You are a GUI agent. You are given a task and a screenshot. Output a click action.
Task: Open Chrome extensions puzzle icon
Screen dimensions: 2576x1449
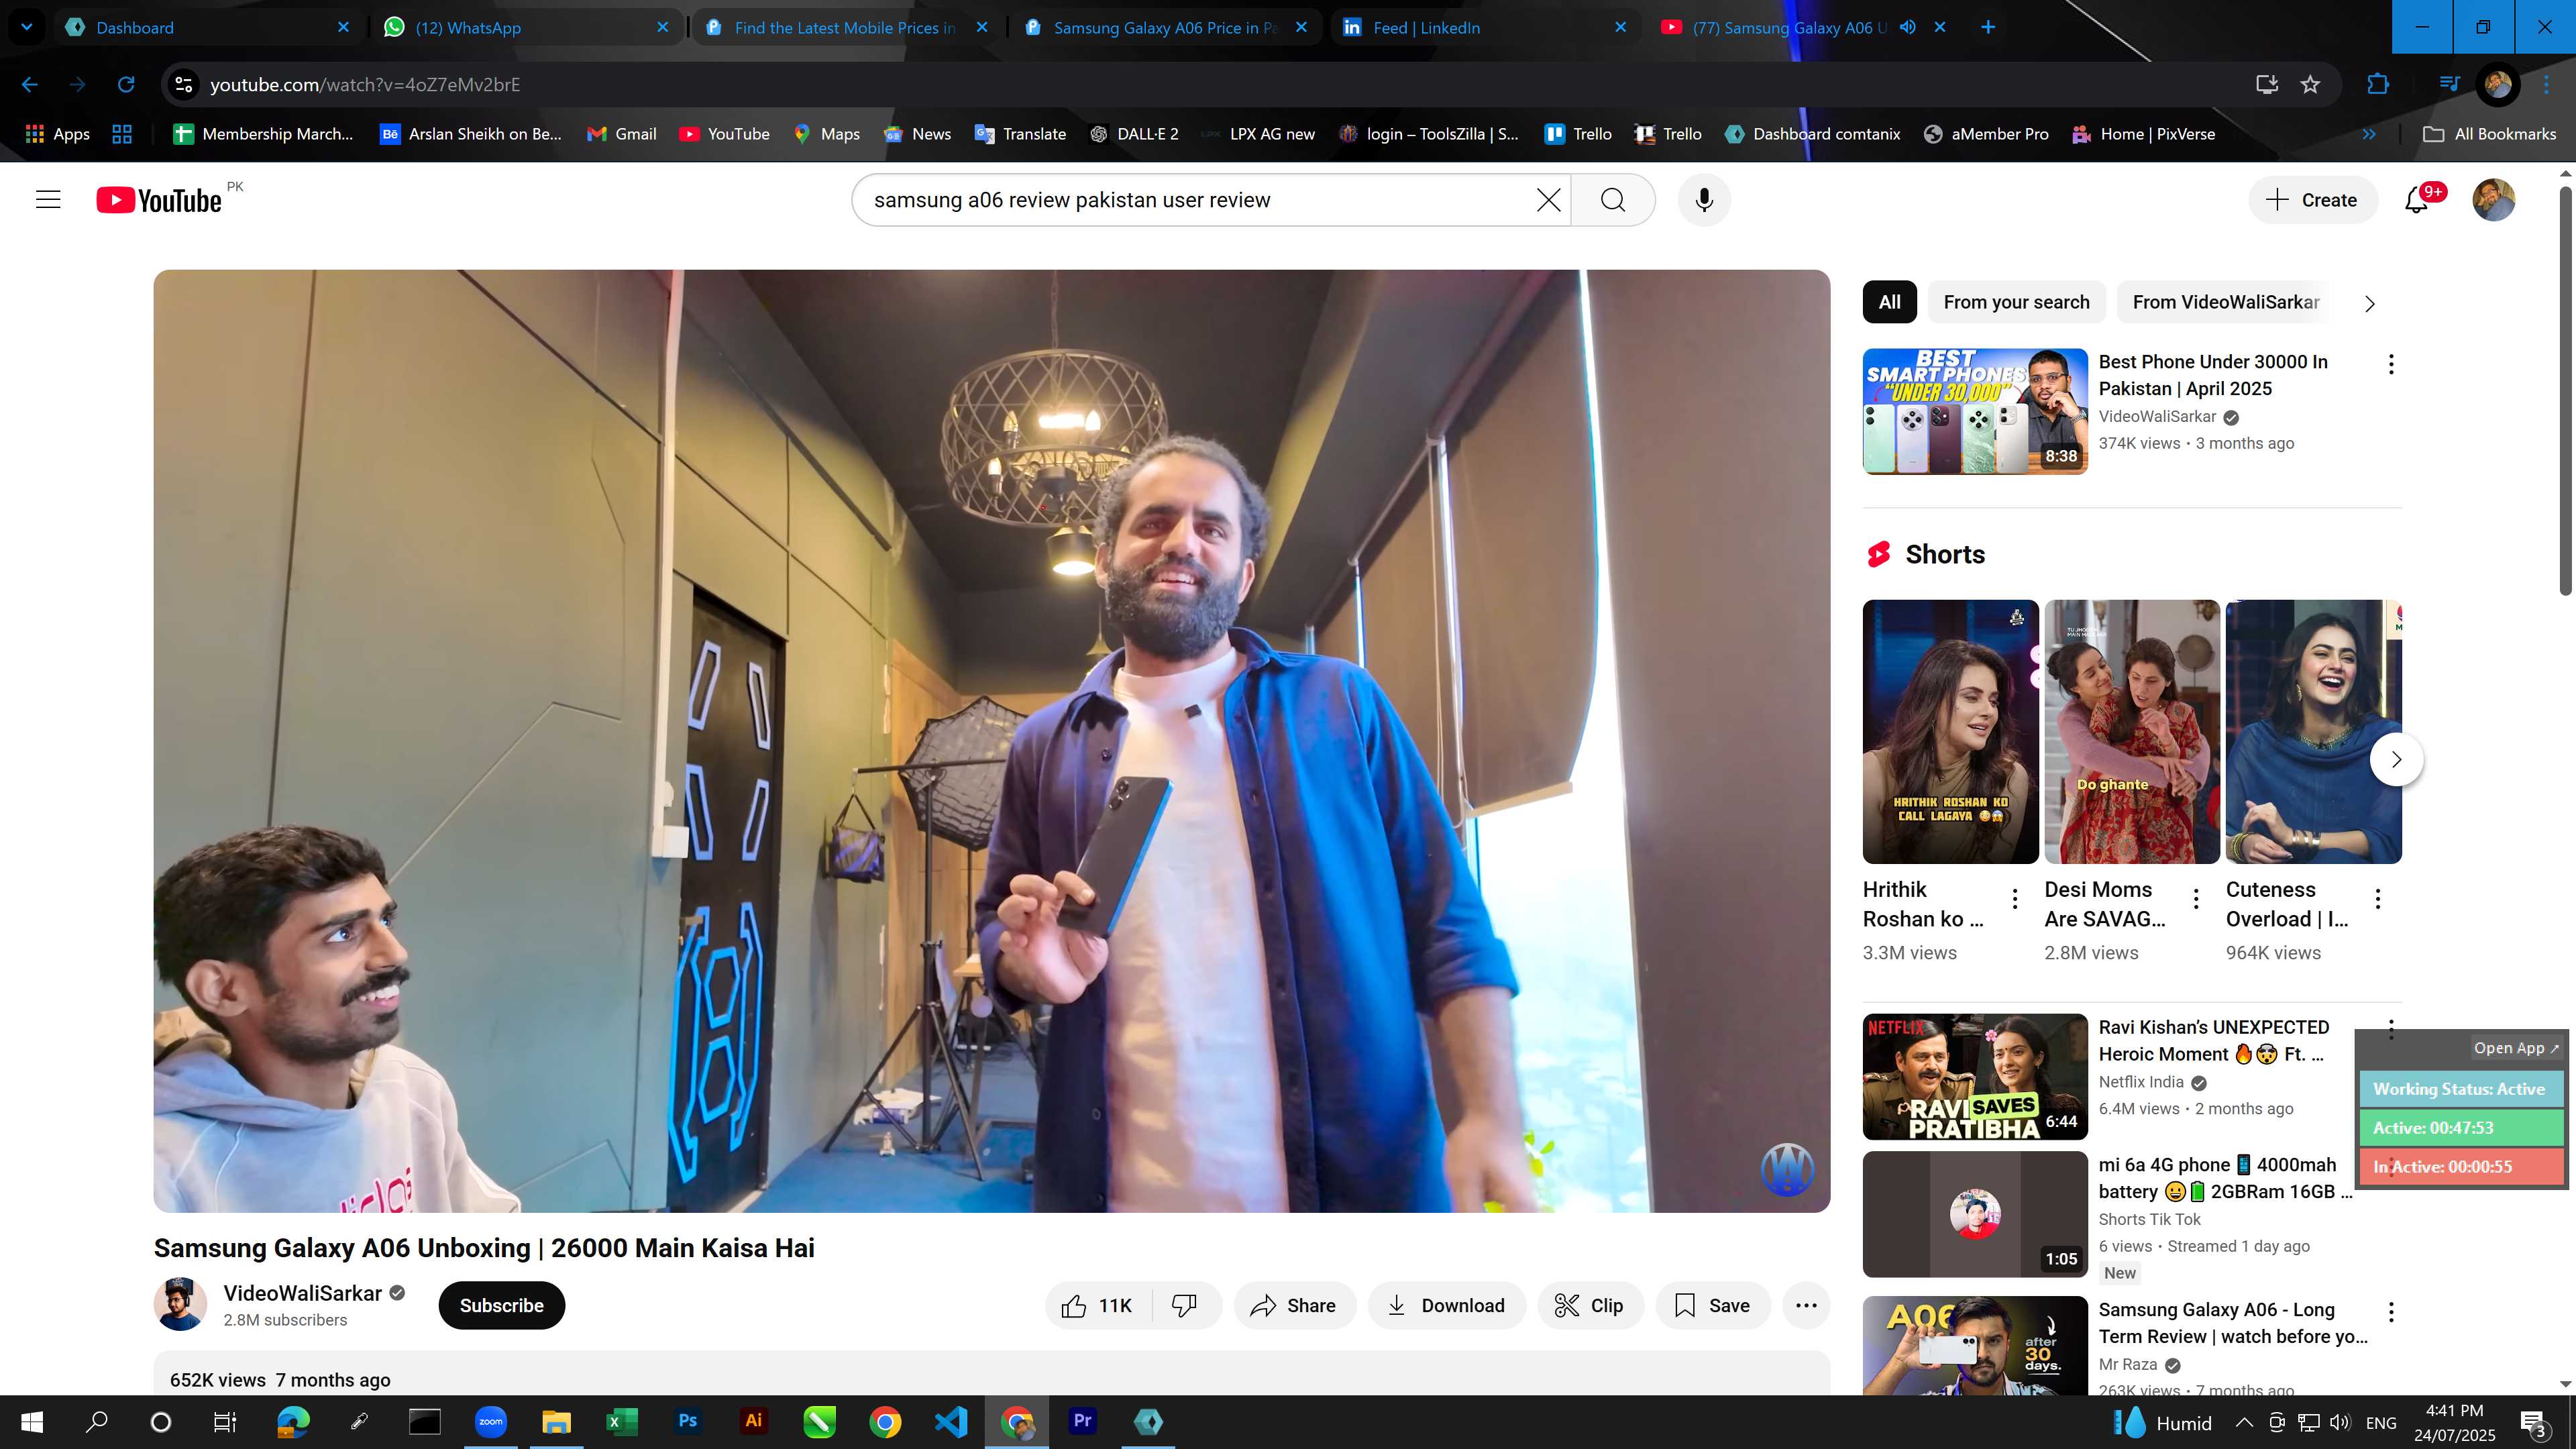(x=2378, y=85)
